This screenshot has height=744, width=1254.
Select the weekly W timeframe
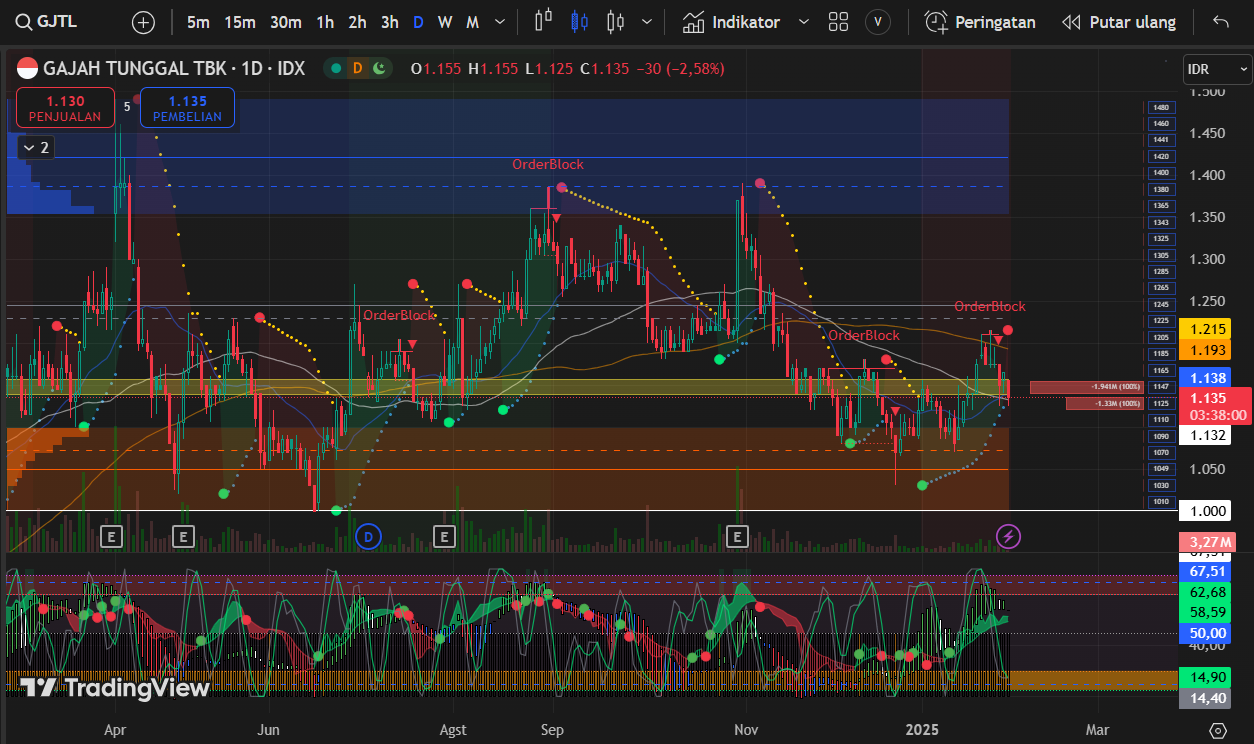445,22
